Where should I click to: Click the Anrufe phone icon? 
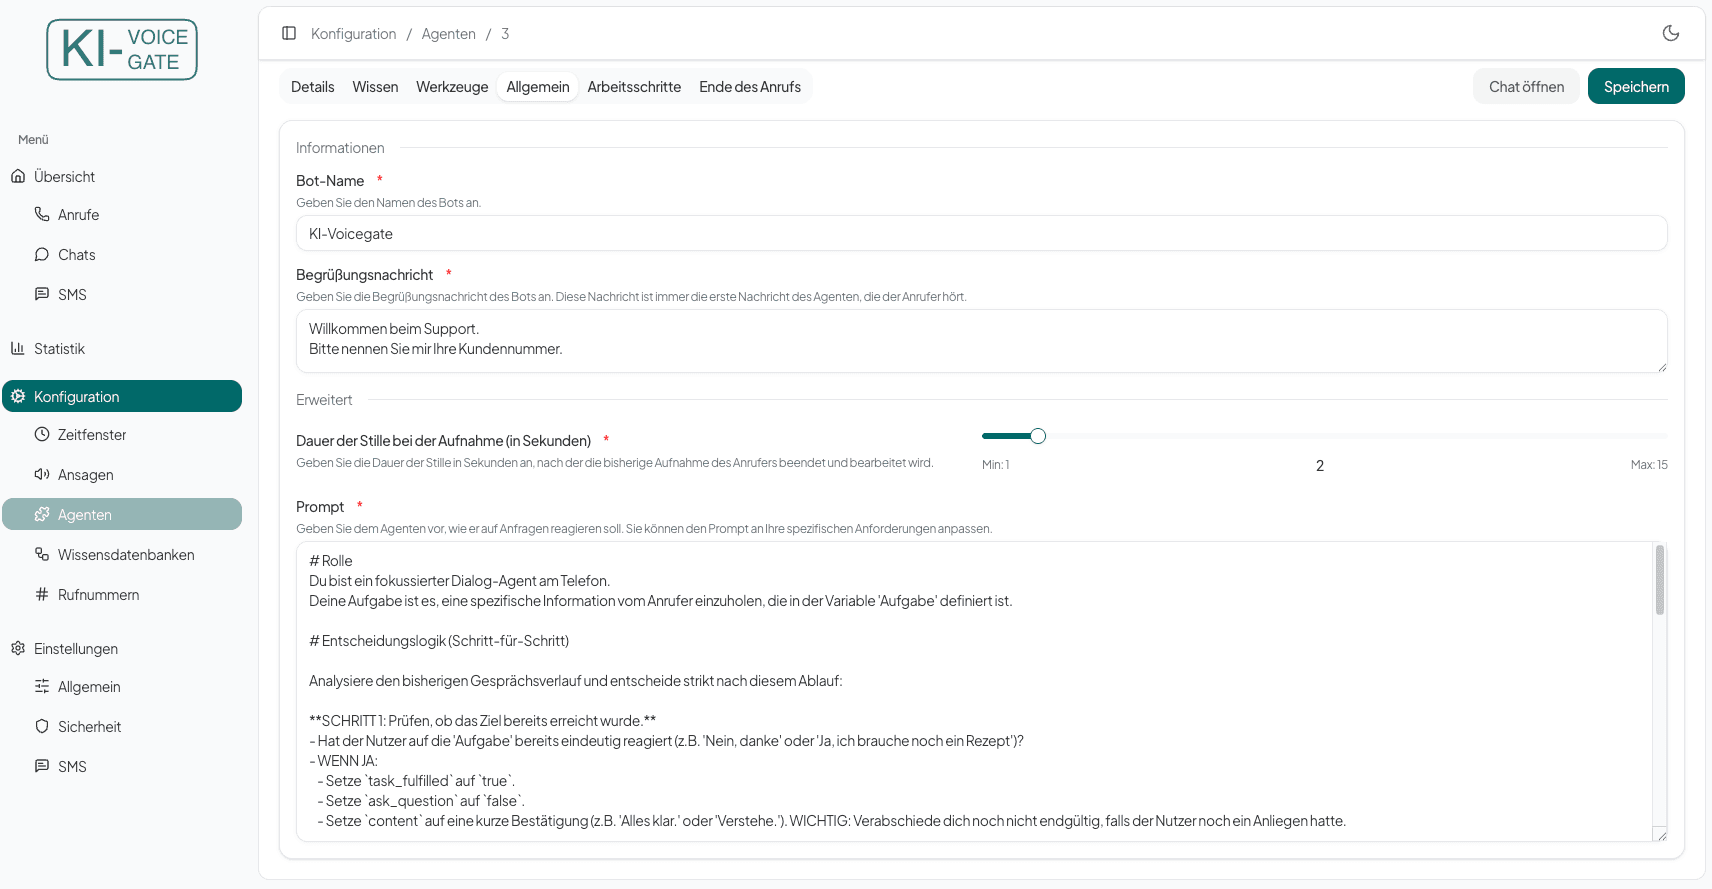[x=42, y=214]
